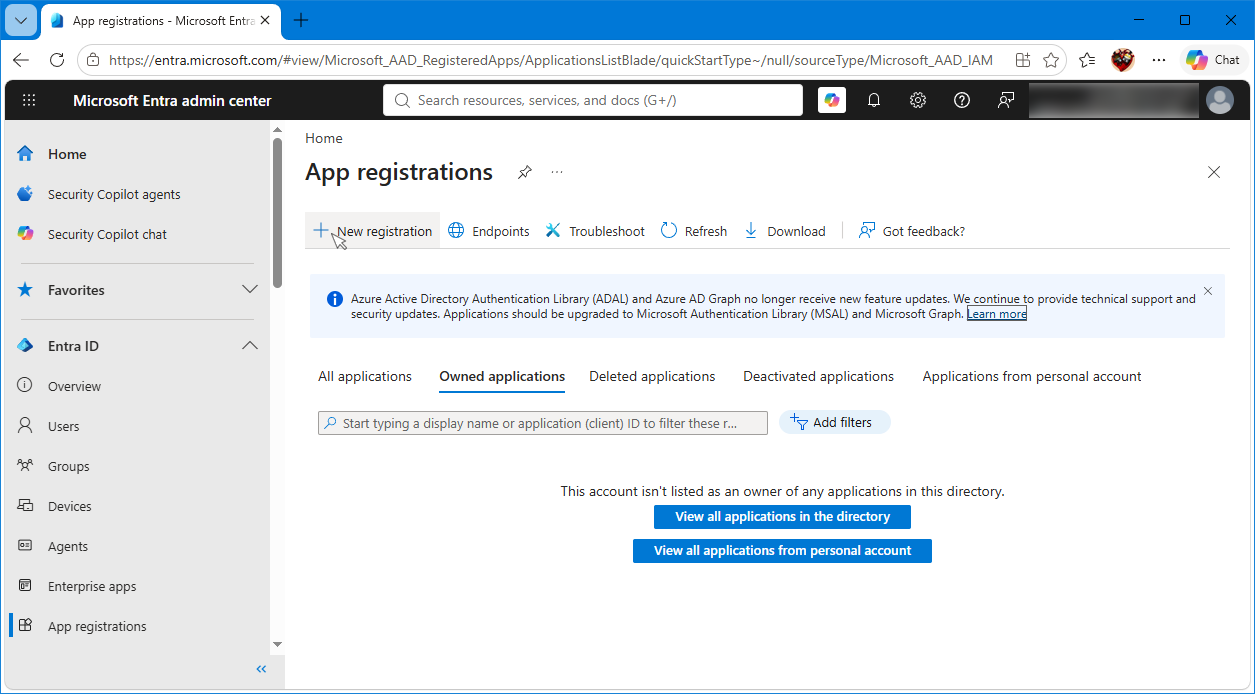Click the browser address bar URL
Screen dimensions: 1255x694
551,60
